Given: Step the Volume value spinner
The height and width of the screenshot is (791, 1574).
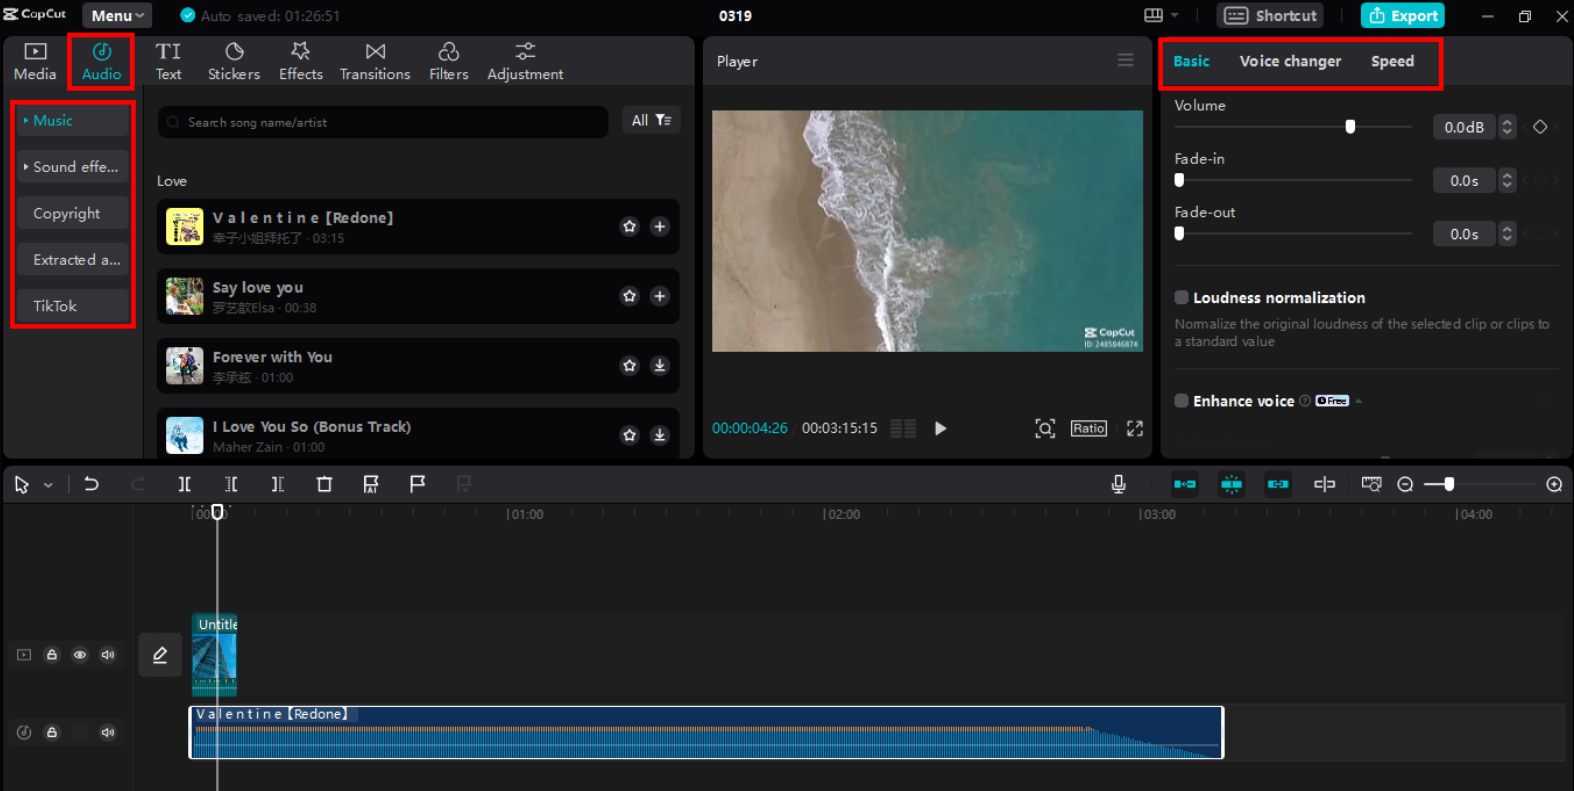Looking at the screenshot, I should (x=1507, y=127).
